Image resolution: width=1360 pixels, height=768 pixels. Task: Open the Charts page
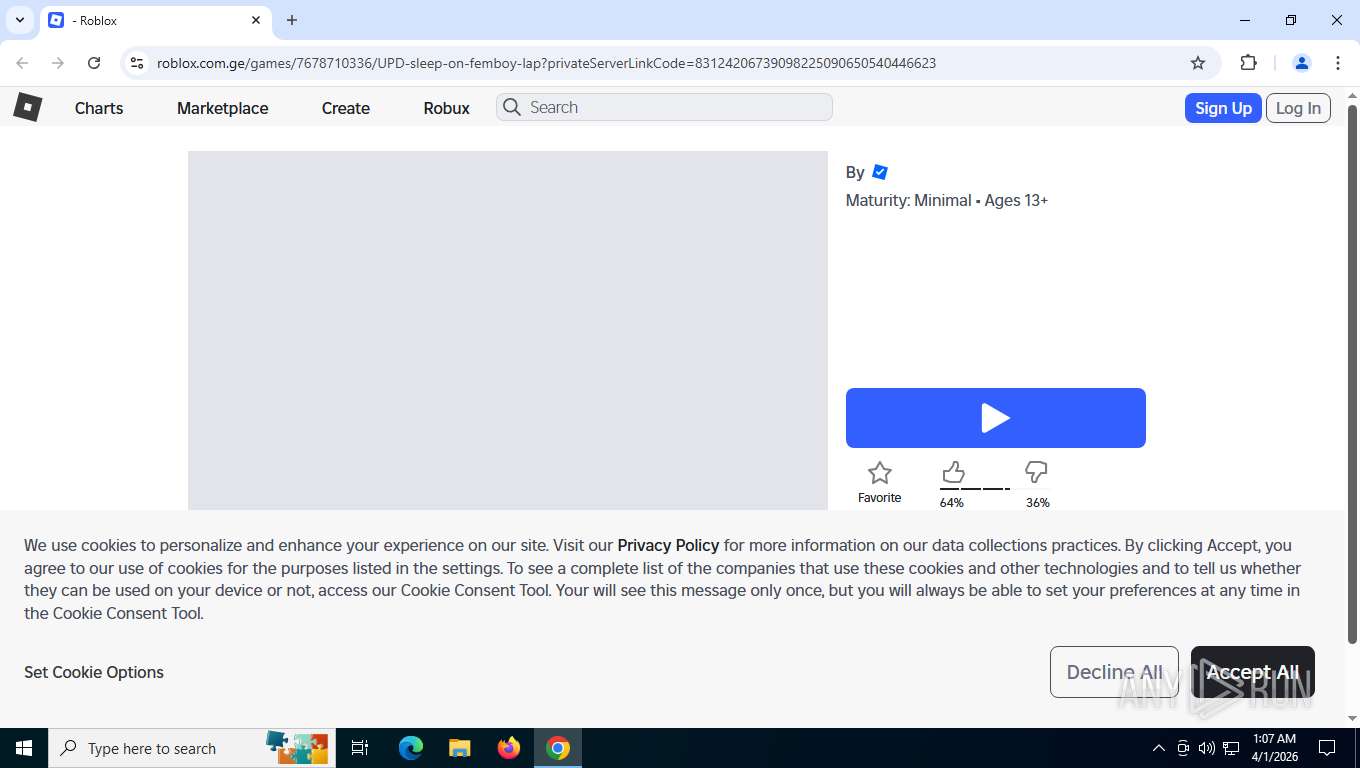pyautogui.click(x=99, y=108)
